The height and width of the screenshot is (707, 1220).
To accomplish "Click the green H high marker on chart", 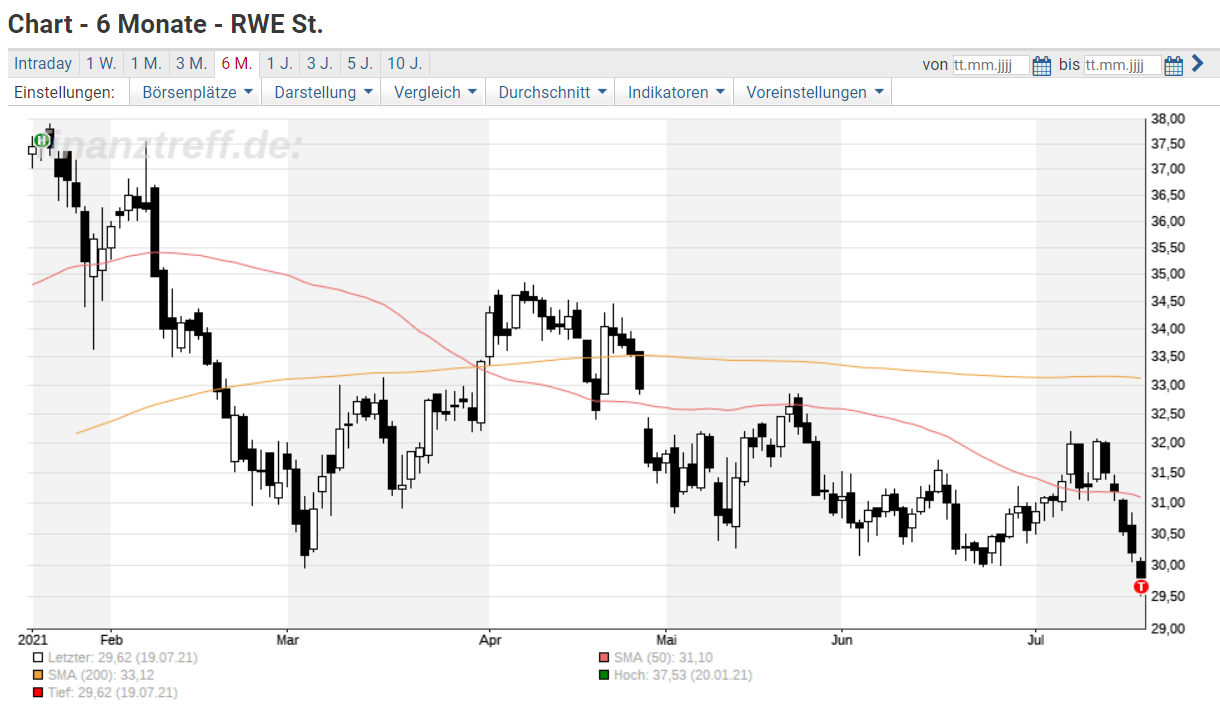I will 41,141.
